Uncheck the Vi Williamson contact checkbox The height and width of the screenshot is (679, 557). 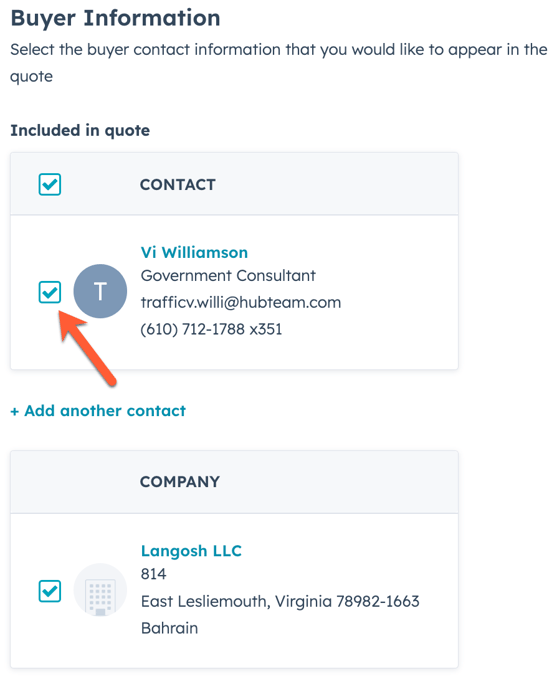coord(50,292)
